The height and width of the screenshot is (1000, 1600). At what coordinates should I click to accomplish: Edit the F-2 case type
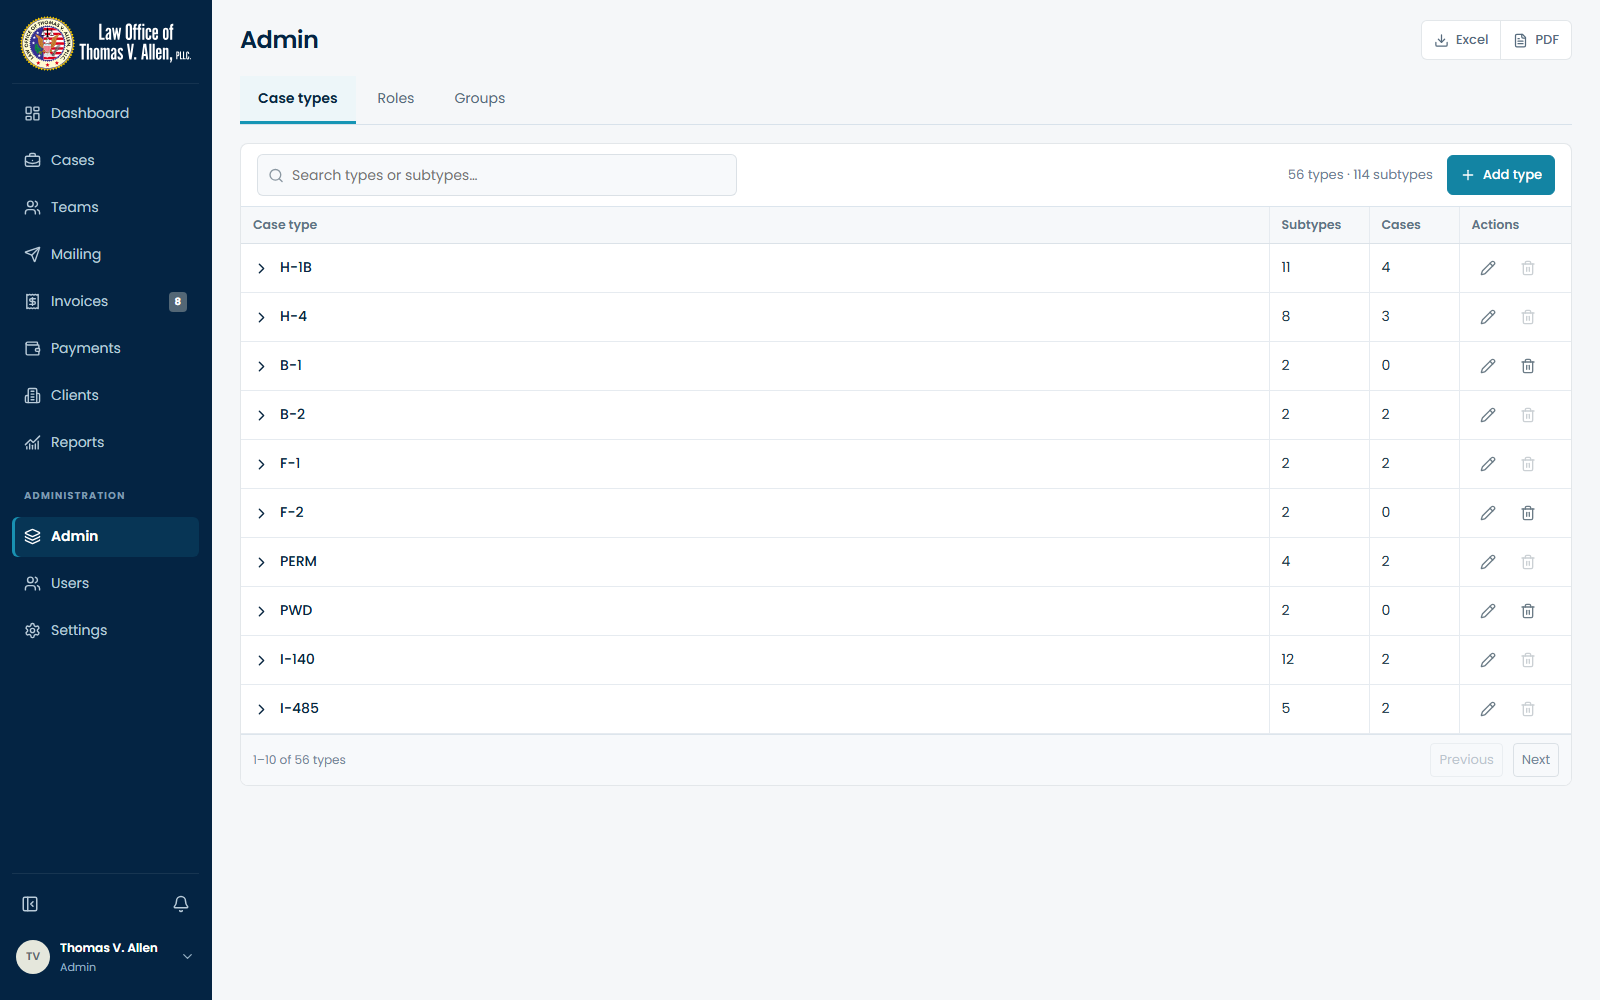(1488, 513)
